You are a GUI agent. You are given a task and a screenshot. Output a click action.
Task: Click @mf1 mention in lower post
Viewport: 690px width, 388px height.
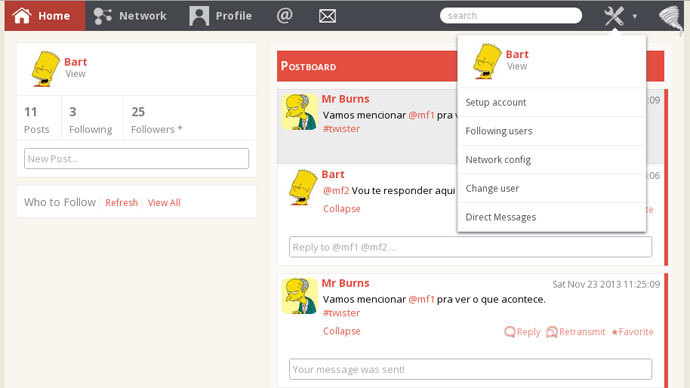421,300
